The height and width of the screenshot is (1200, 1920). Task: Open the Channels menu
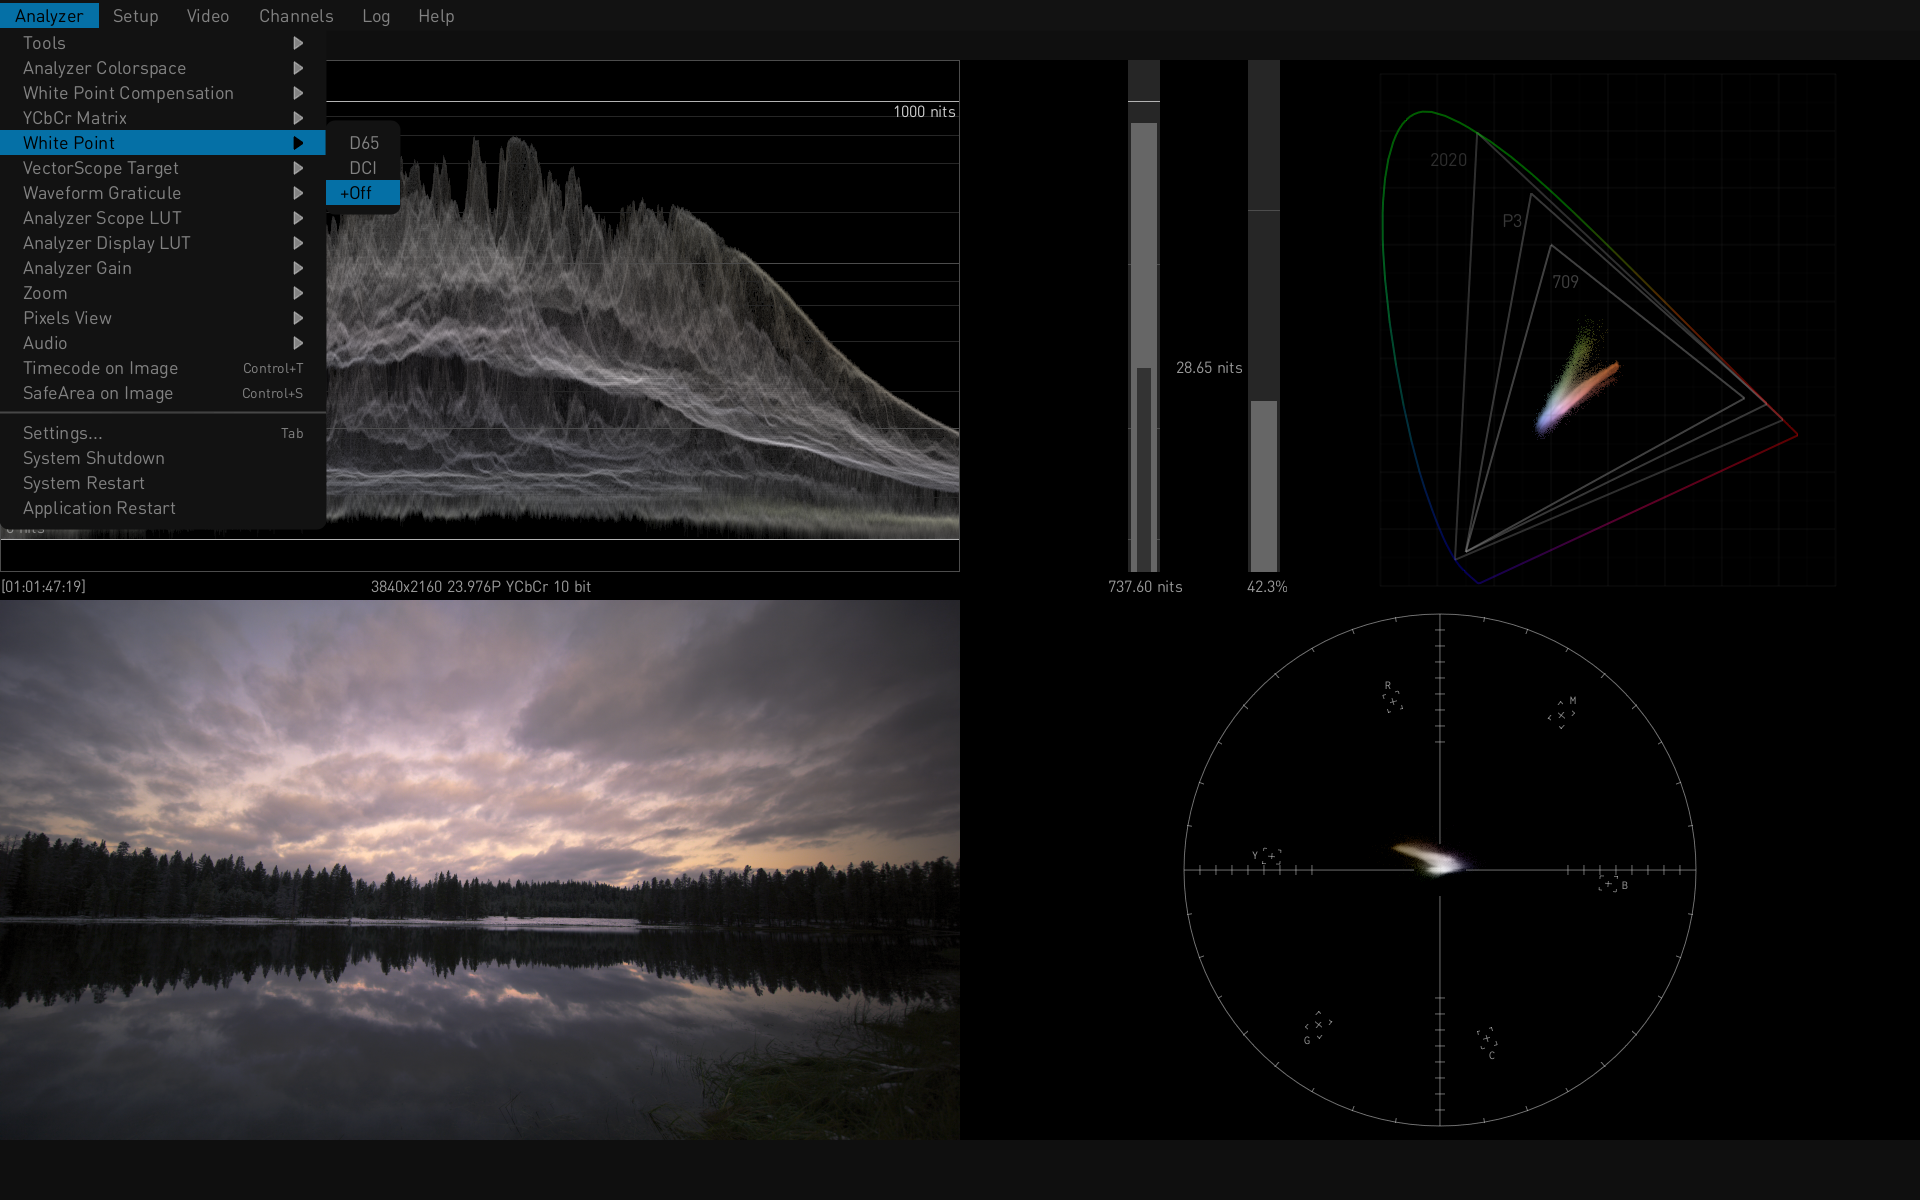[296, 16]
